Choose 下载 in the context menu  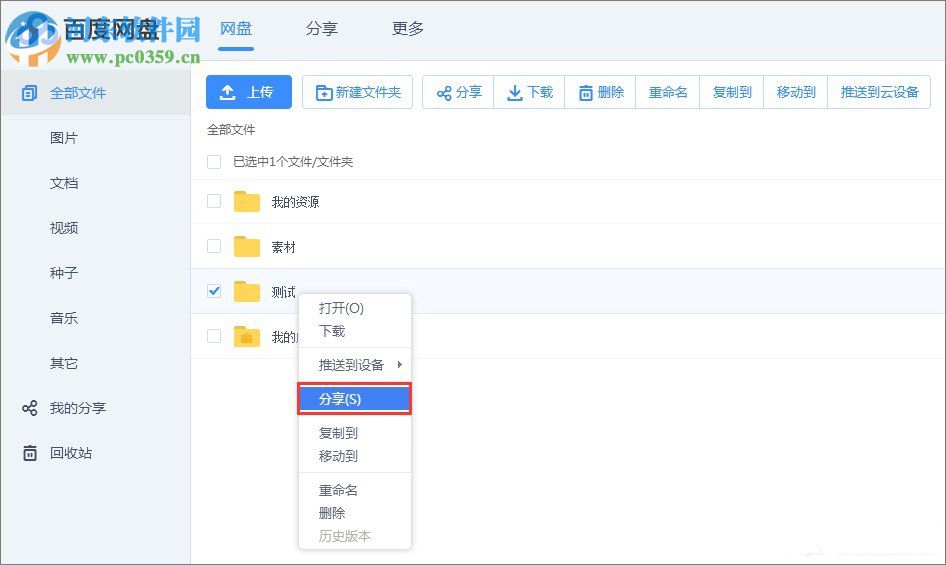(x=355, y=331)
